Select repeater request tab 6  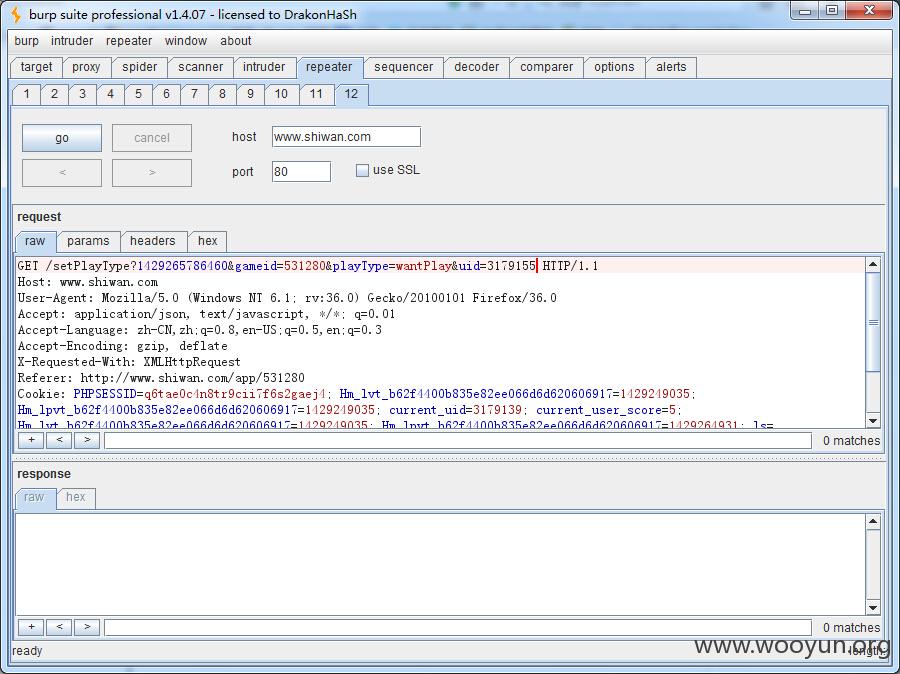[166, 94]
